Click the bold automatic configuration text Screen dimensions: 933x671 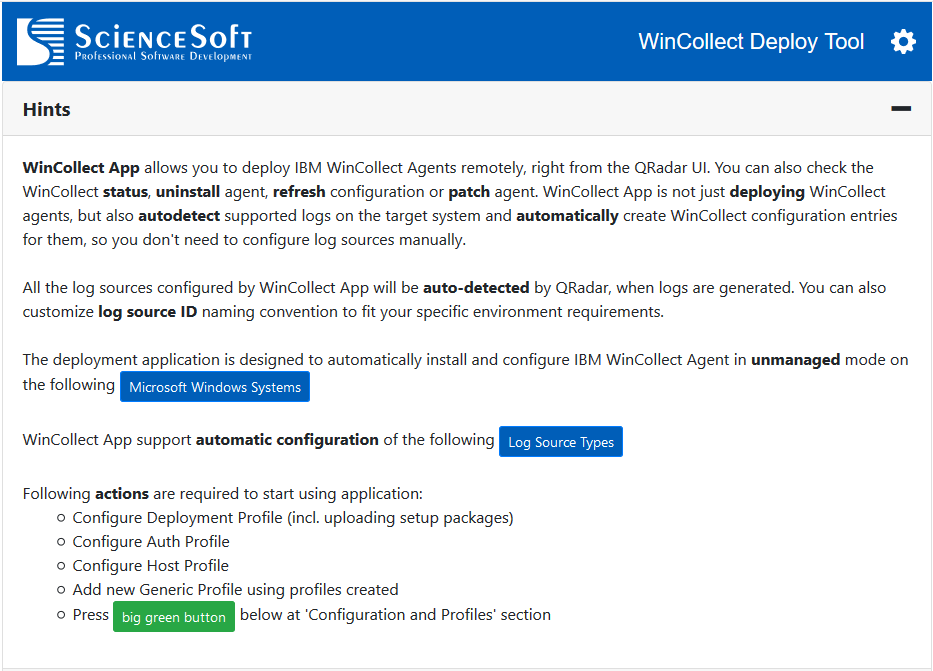pos(287,440)
